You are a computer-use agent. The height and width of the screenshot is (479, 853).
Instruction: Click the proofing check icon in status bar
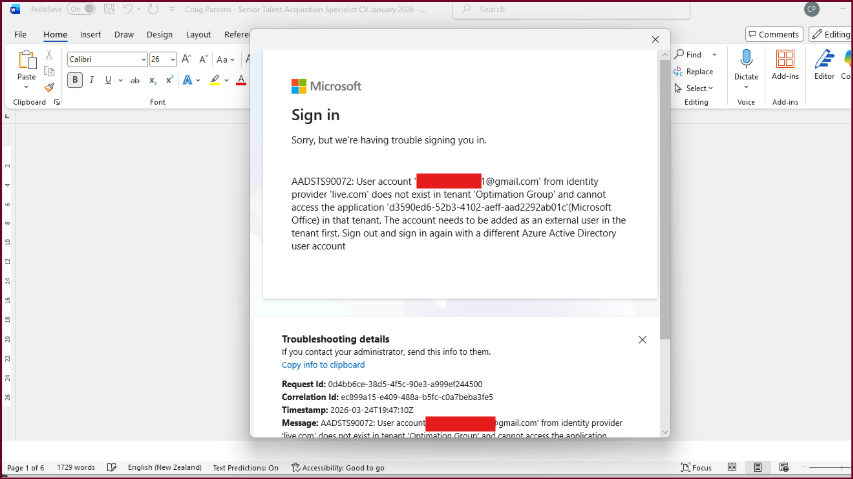coord(112,468)
